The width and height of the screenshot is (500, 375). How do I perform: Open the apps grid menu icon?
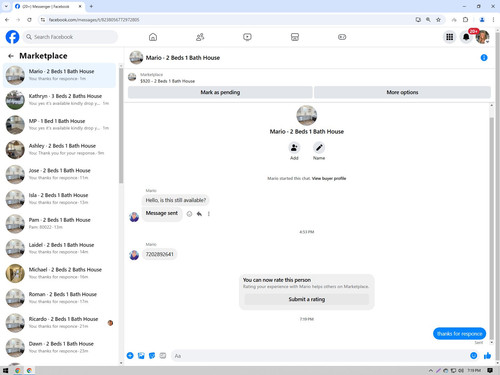pos(450,37)
